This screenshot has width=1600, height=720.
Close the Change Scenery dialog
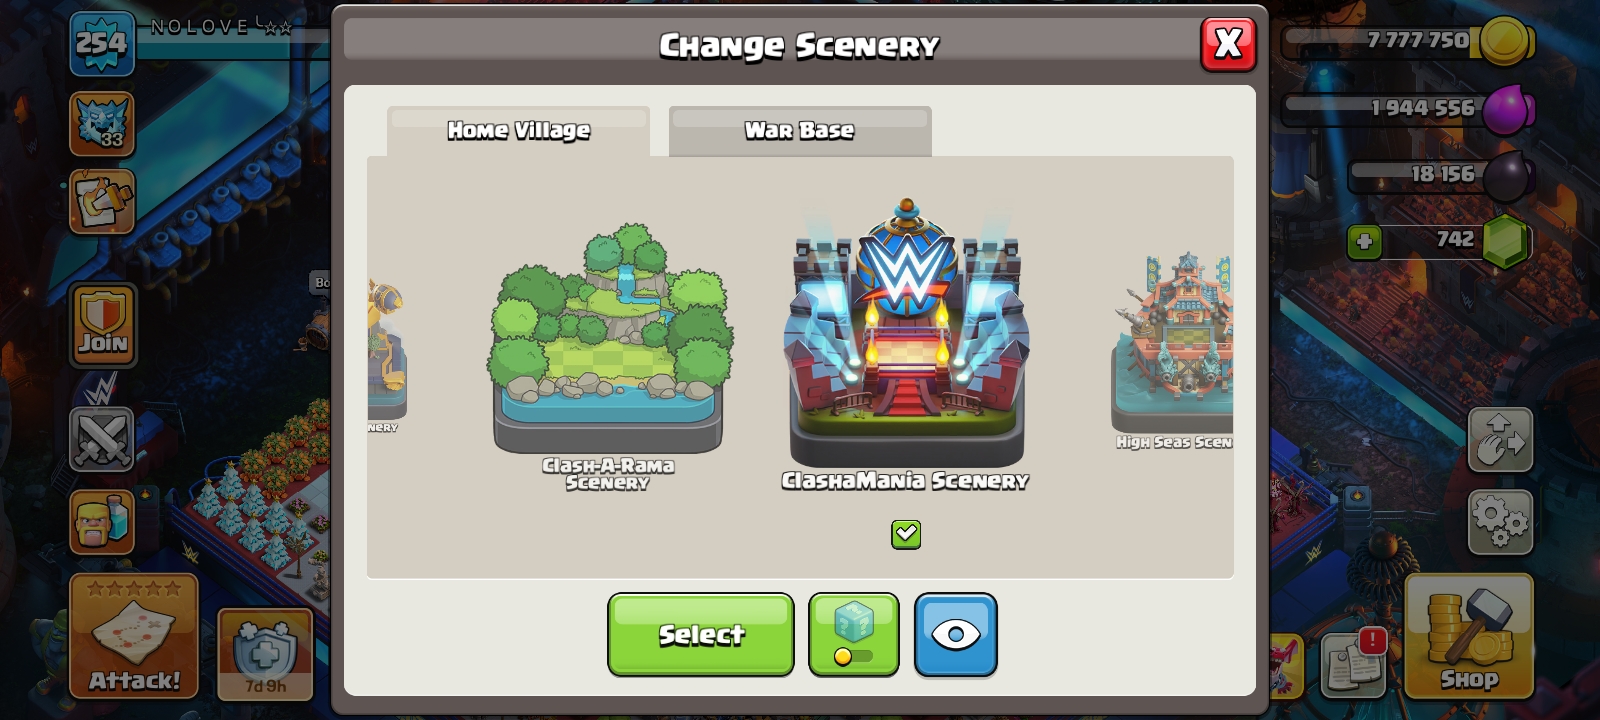click(x=1228, y=44)
